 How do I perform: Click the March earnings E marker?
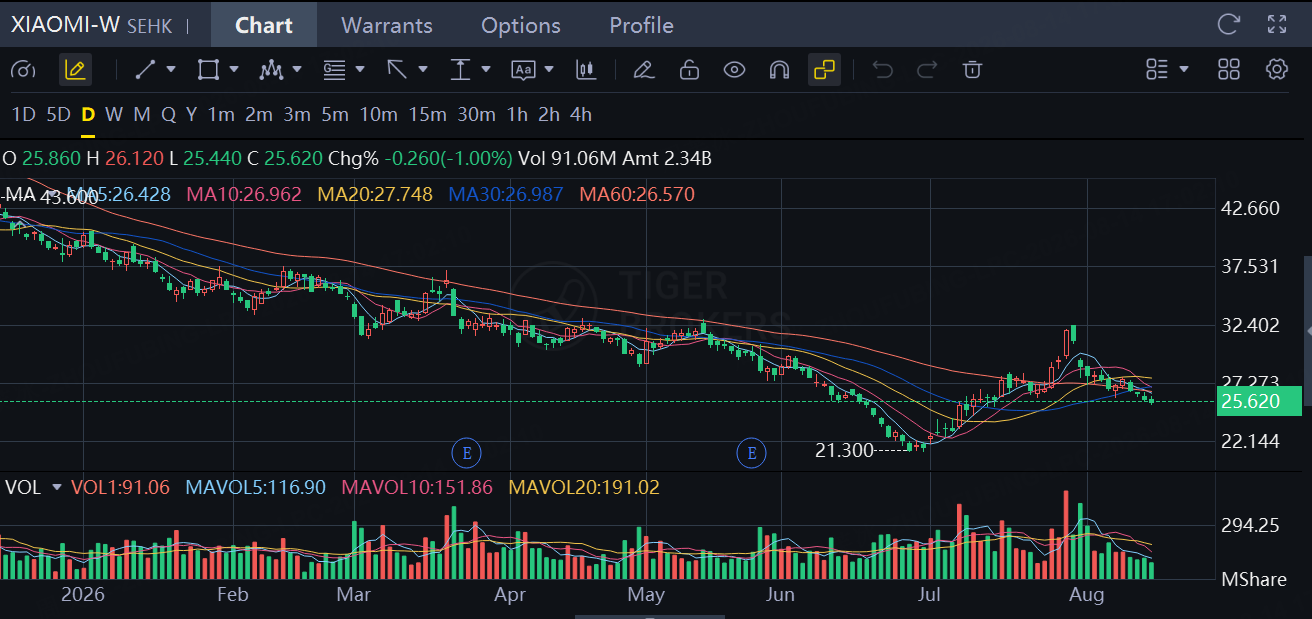tap(466, 453)
